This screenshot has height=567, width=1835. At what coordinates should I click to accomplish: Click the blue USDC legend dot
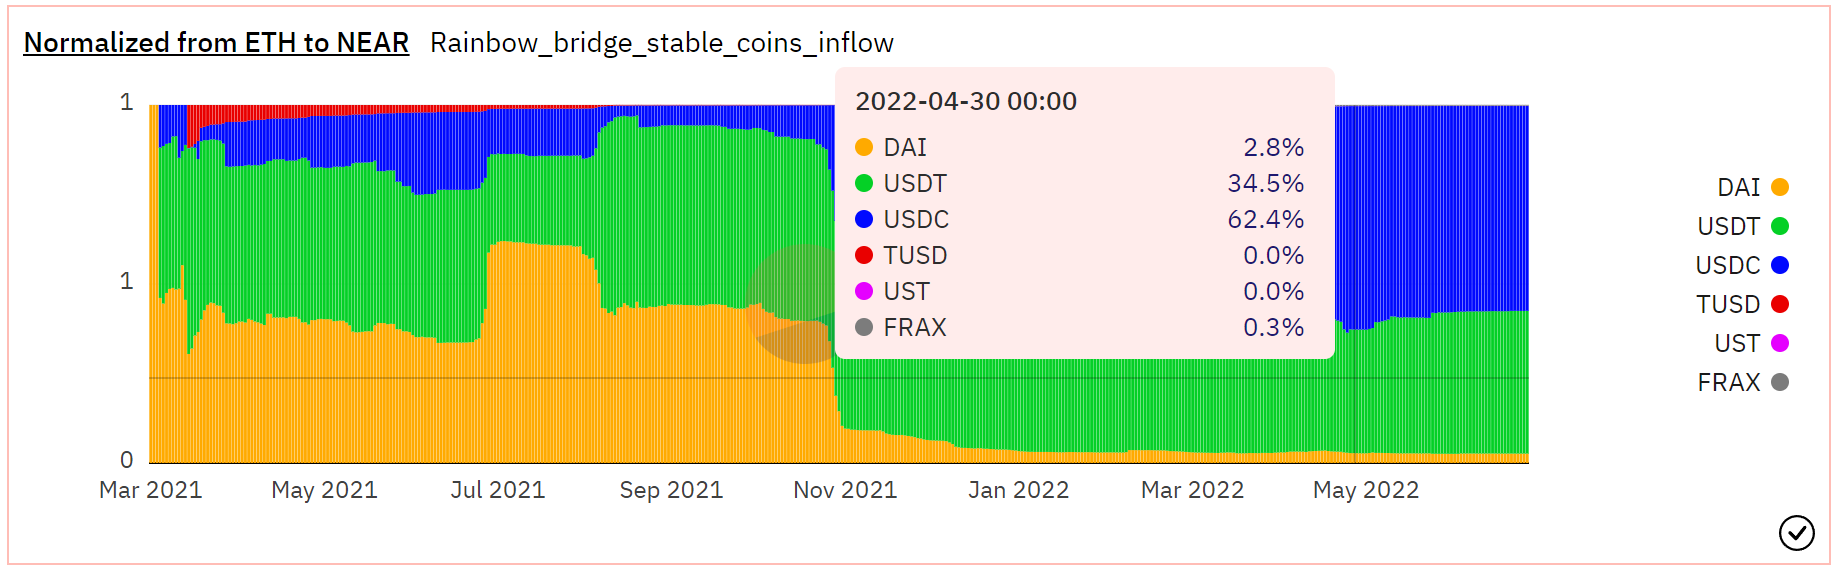tap(1780, 265)
